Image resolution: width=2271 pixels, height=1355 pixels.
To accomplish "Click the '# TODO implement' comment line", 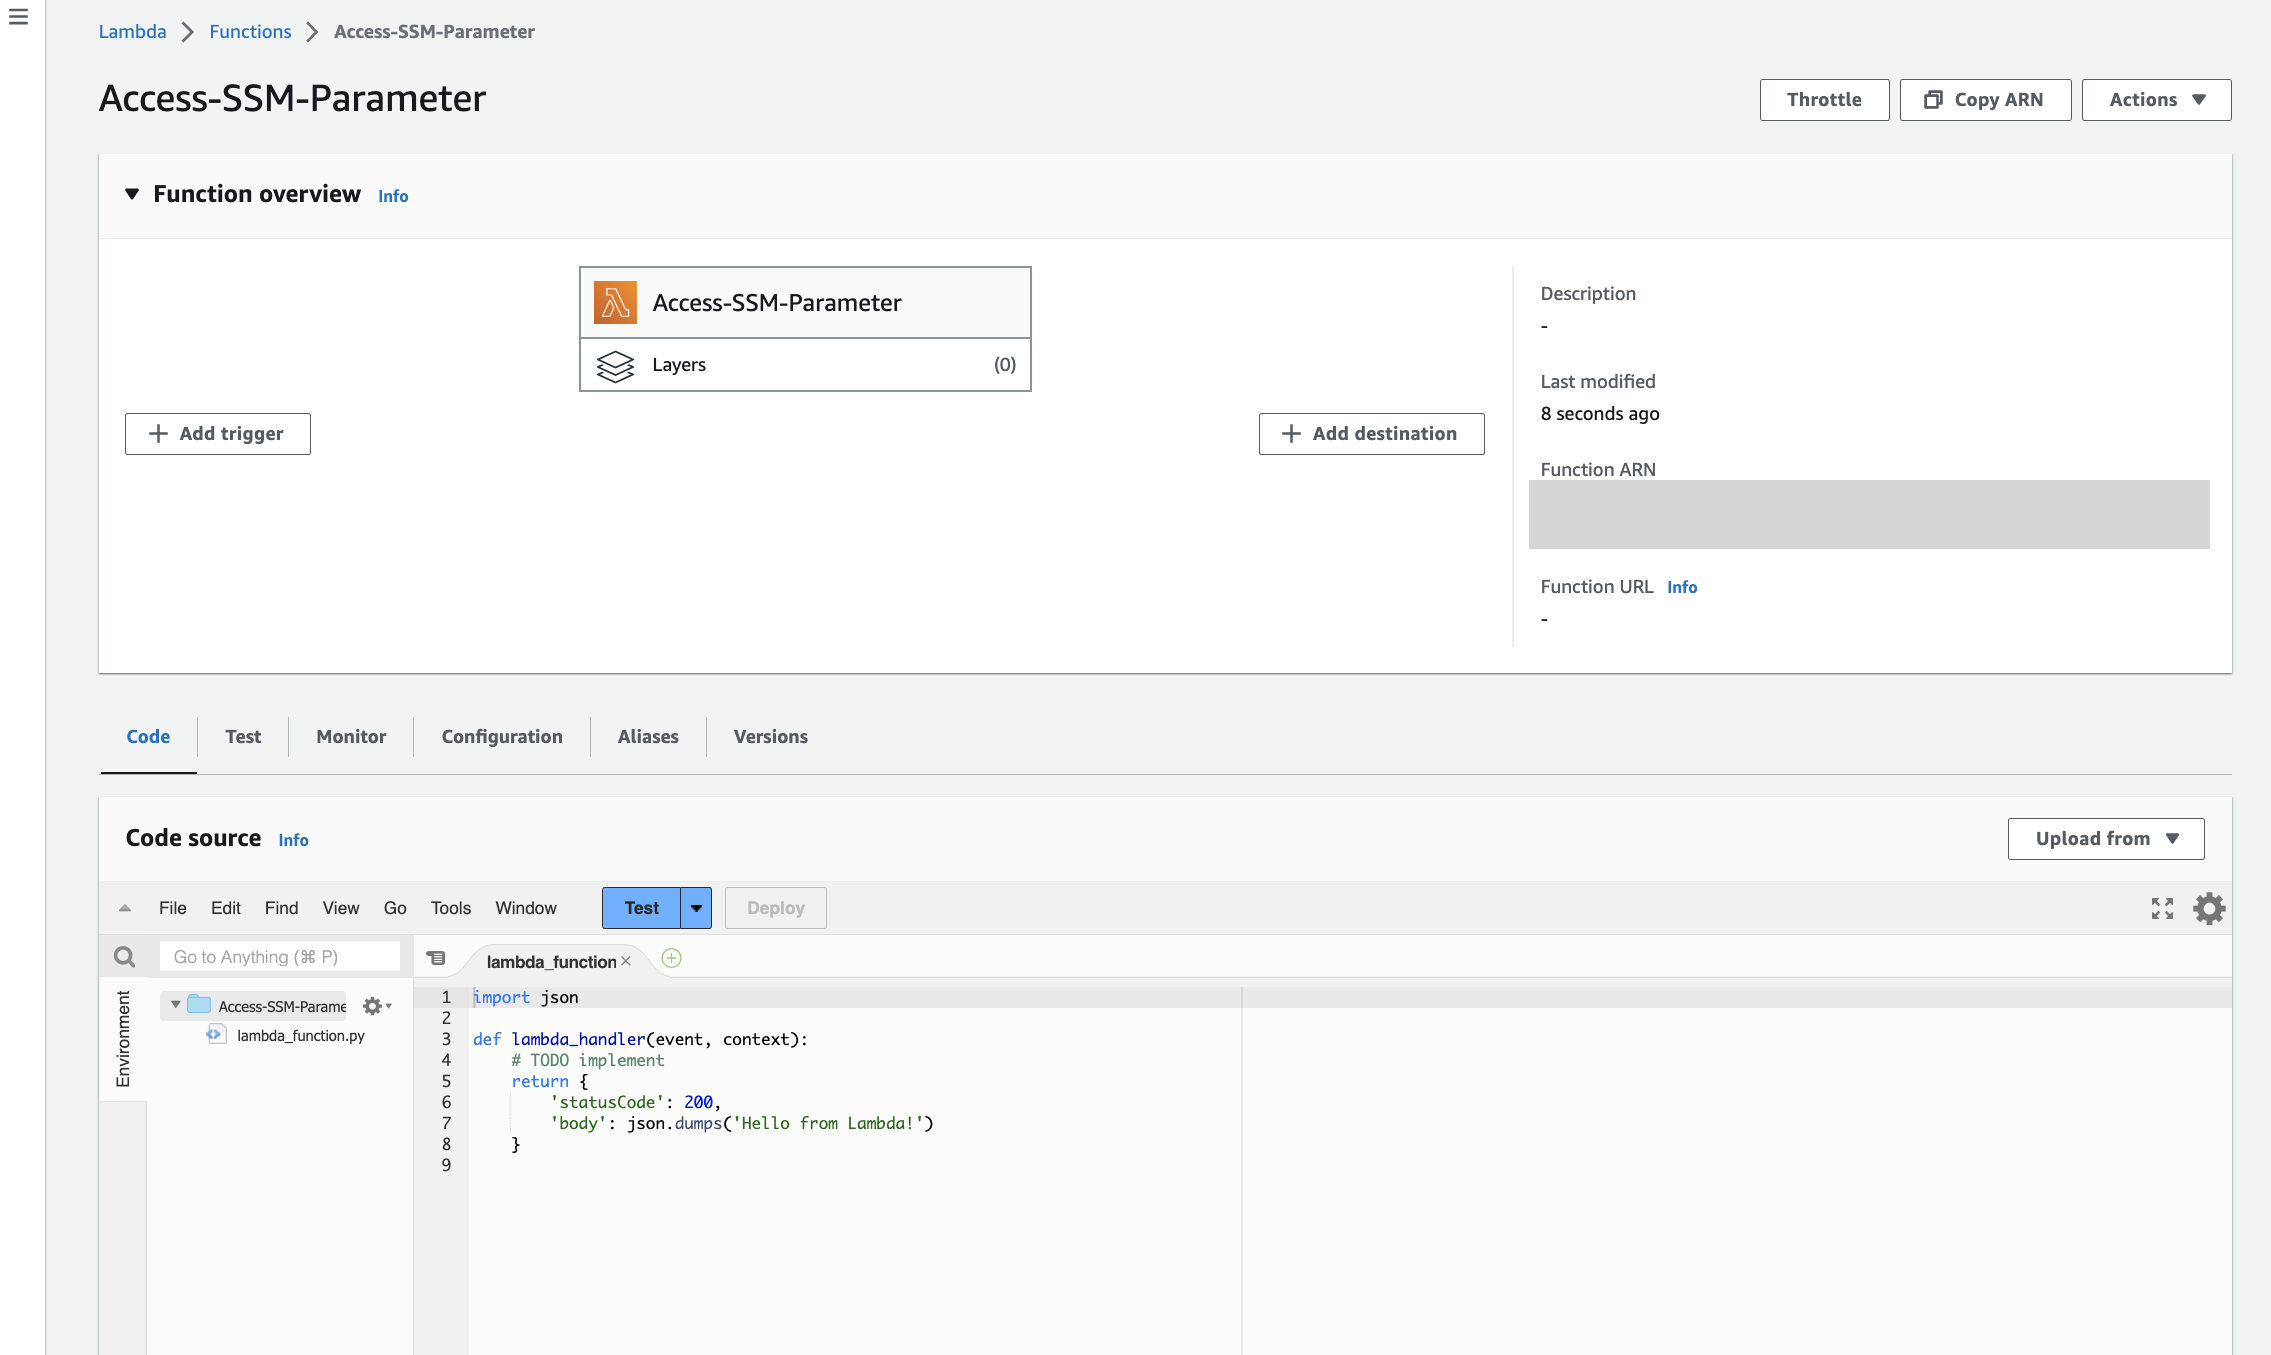I will [587, 1060].
